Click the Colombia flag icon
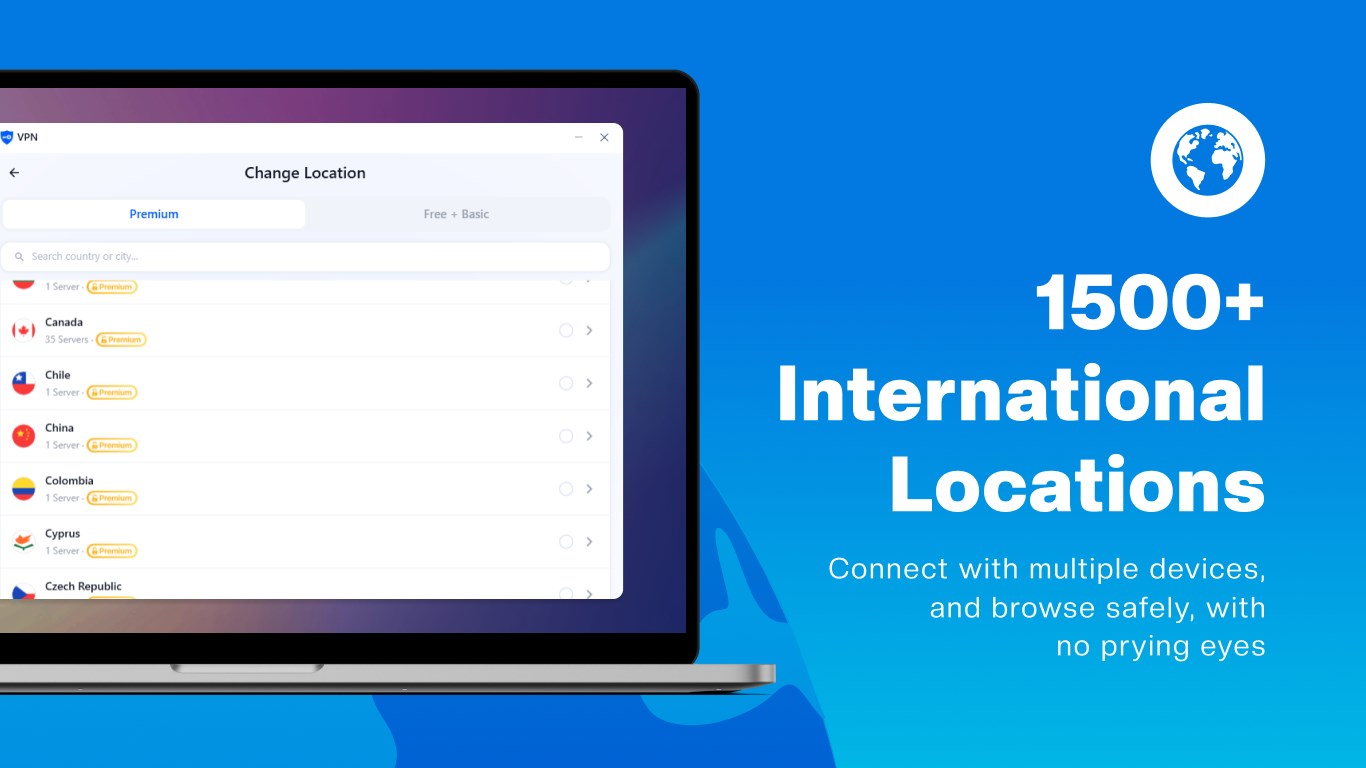The height and width of the screenshot is (768, 1366). pyautogui.click(x=23, y=489)
